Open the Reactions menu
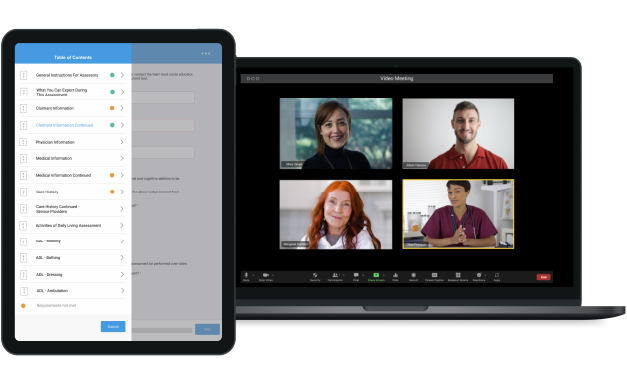This screenshot has width=627, height=385. [479, 277]
